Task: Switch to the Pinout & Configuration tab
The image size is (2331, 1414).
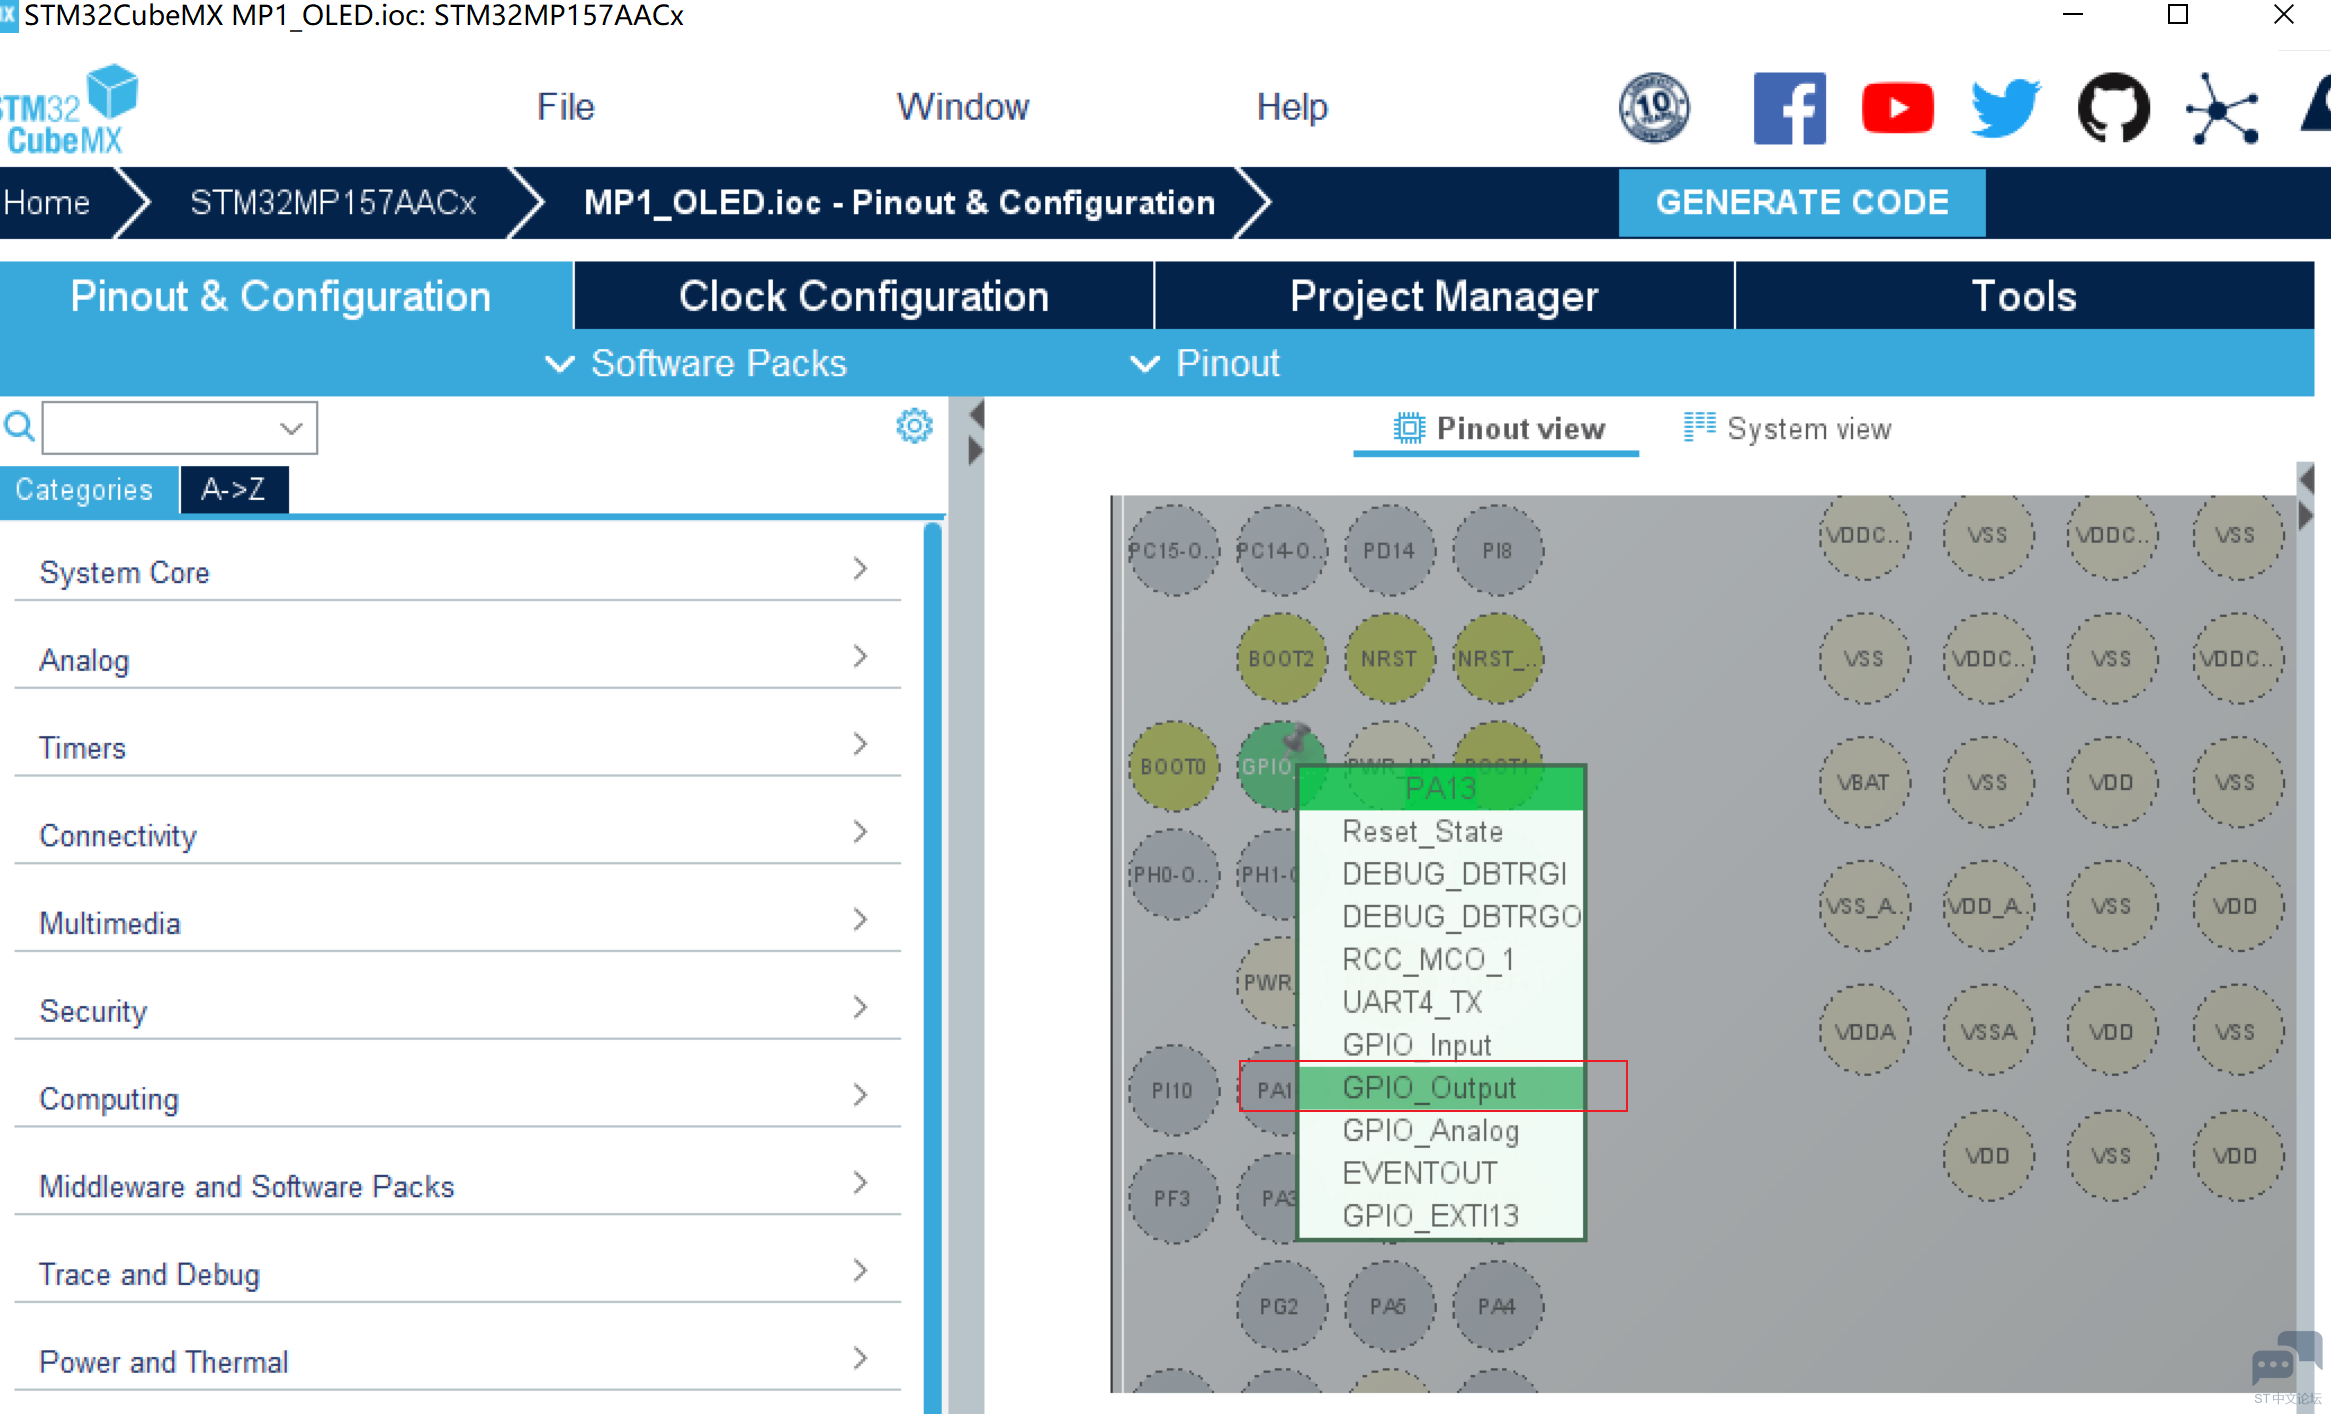Action: [x=286, y=296]
